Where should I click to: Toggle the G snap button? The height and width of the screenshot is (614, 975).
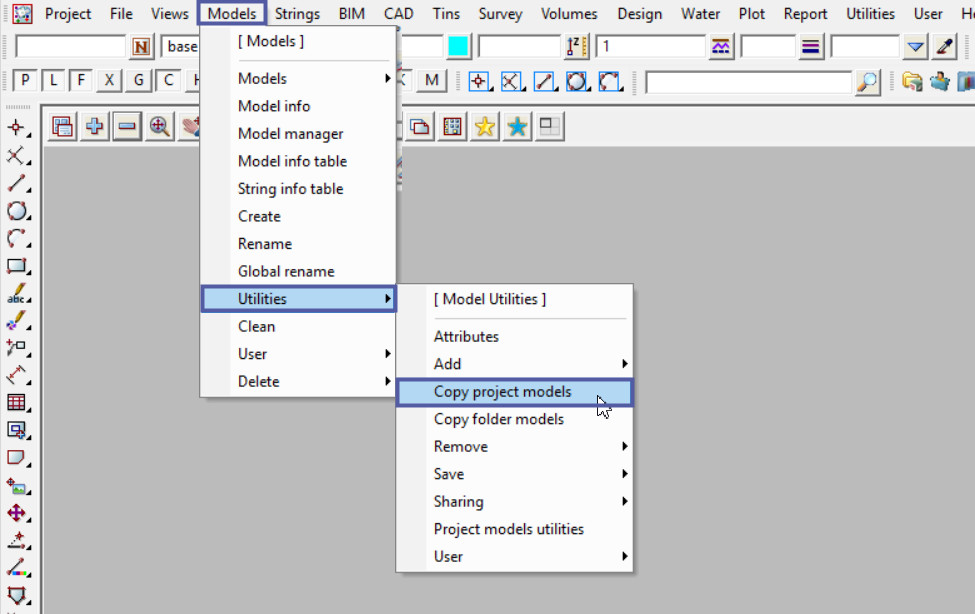pos(138,81)
